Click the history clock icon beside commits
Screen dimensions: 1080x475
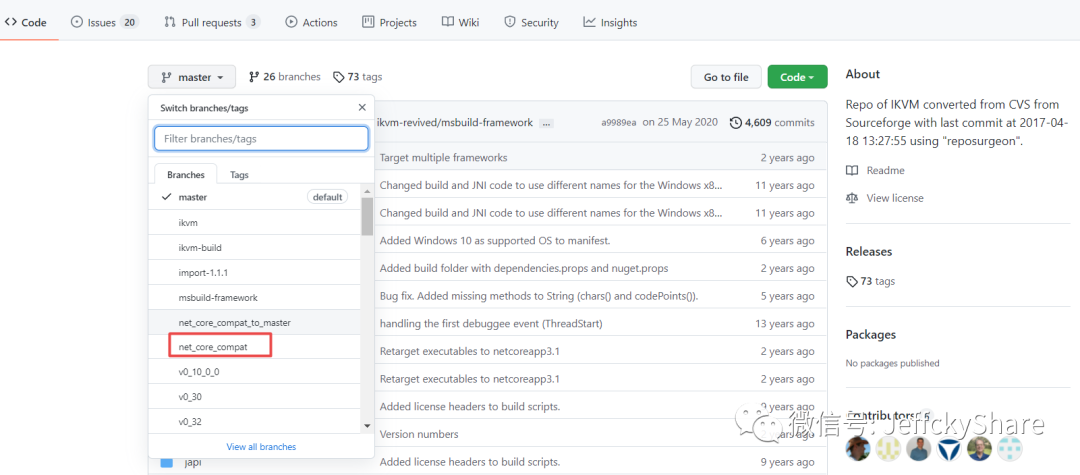pyautogui.click(x=736, y=123)
